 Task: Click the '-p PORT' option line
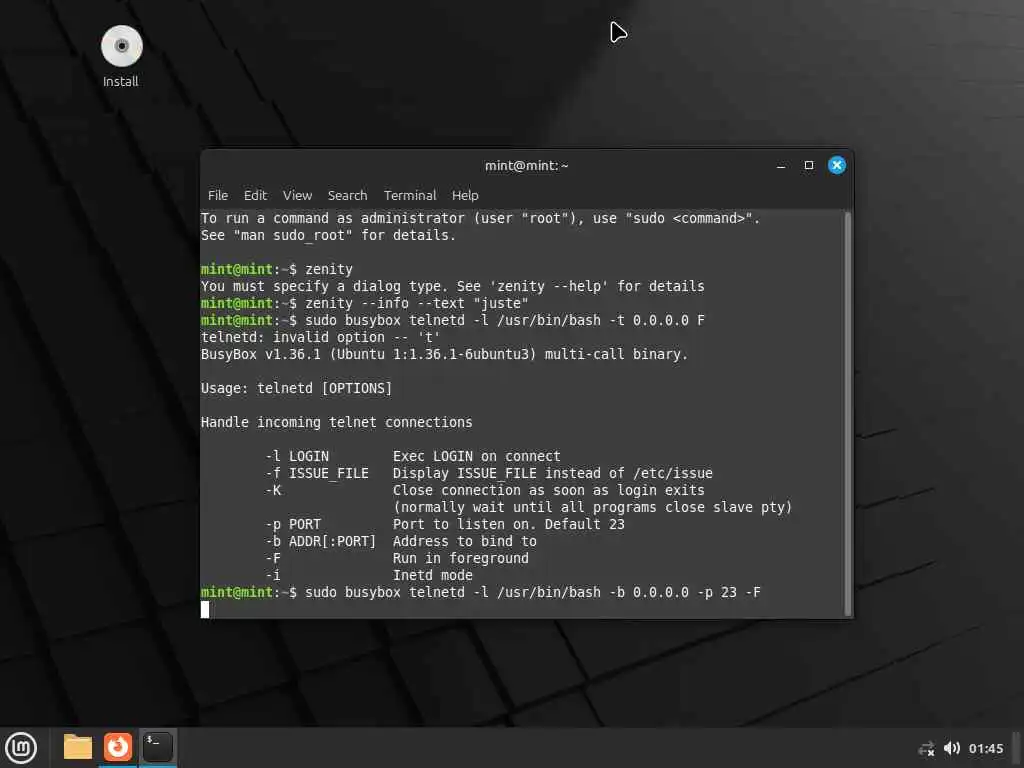445,524
